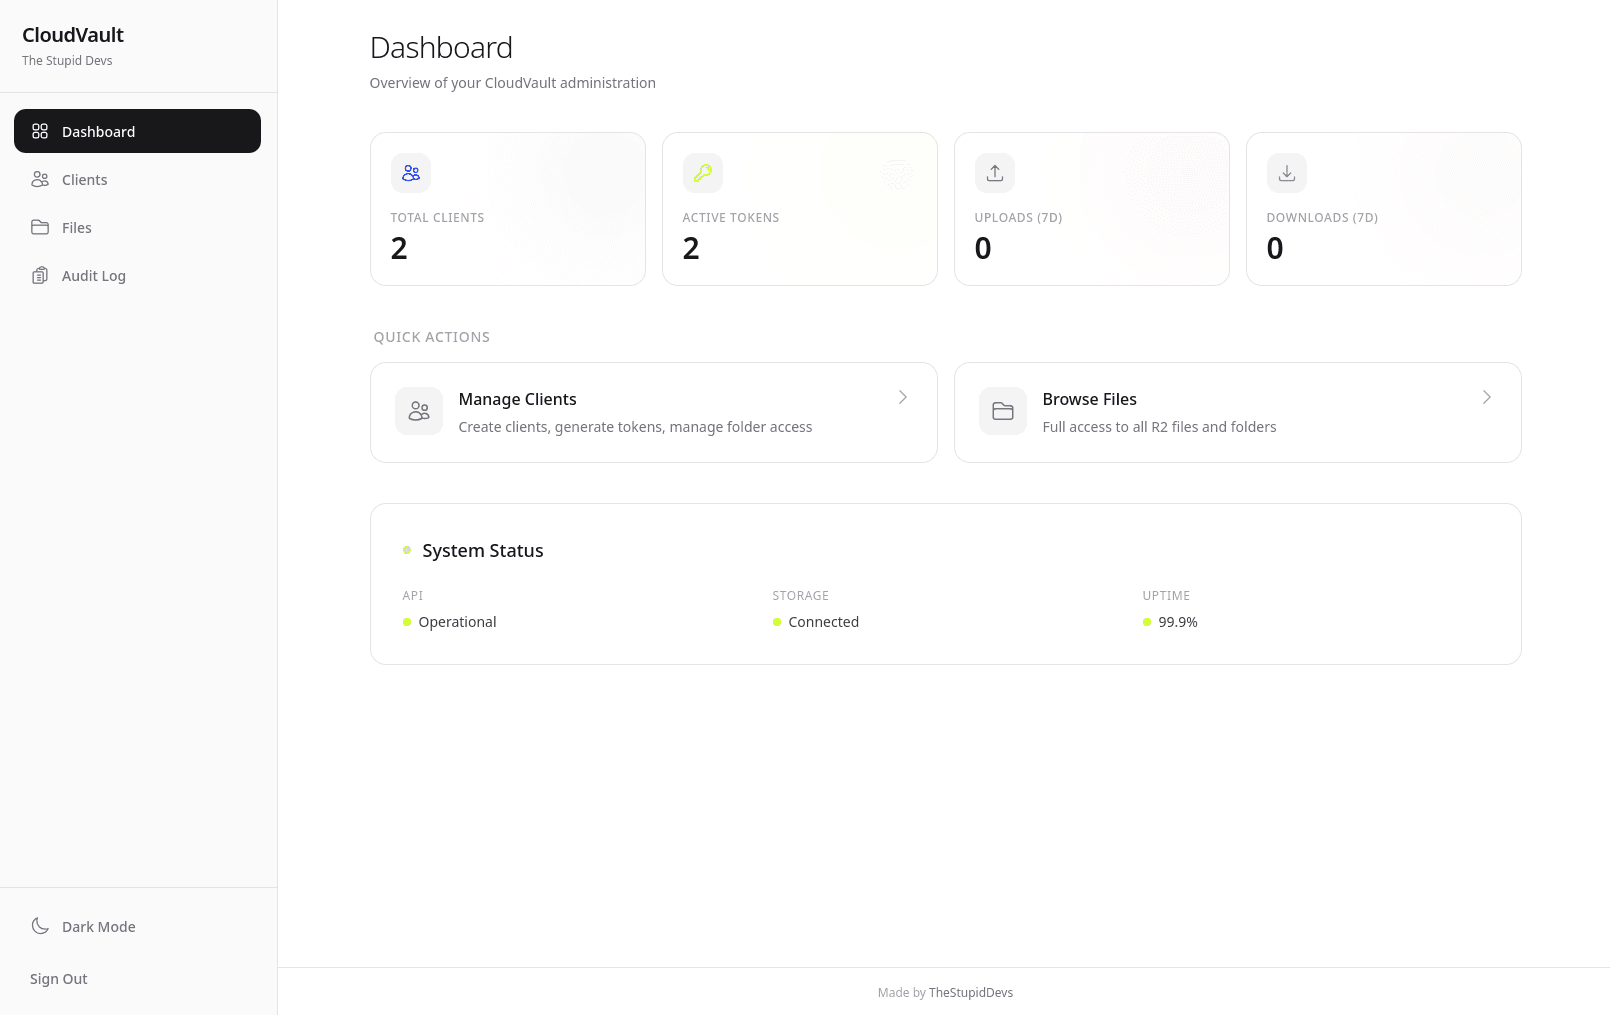Click the '99.9%' uptime value
This screenshot has width=1610, height=1015.
point(1178,622)
